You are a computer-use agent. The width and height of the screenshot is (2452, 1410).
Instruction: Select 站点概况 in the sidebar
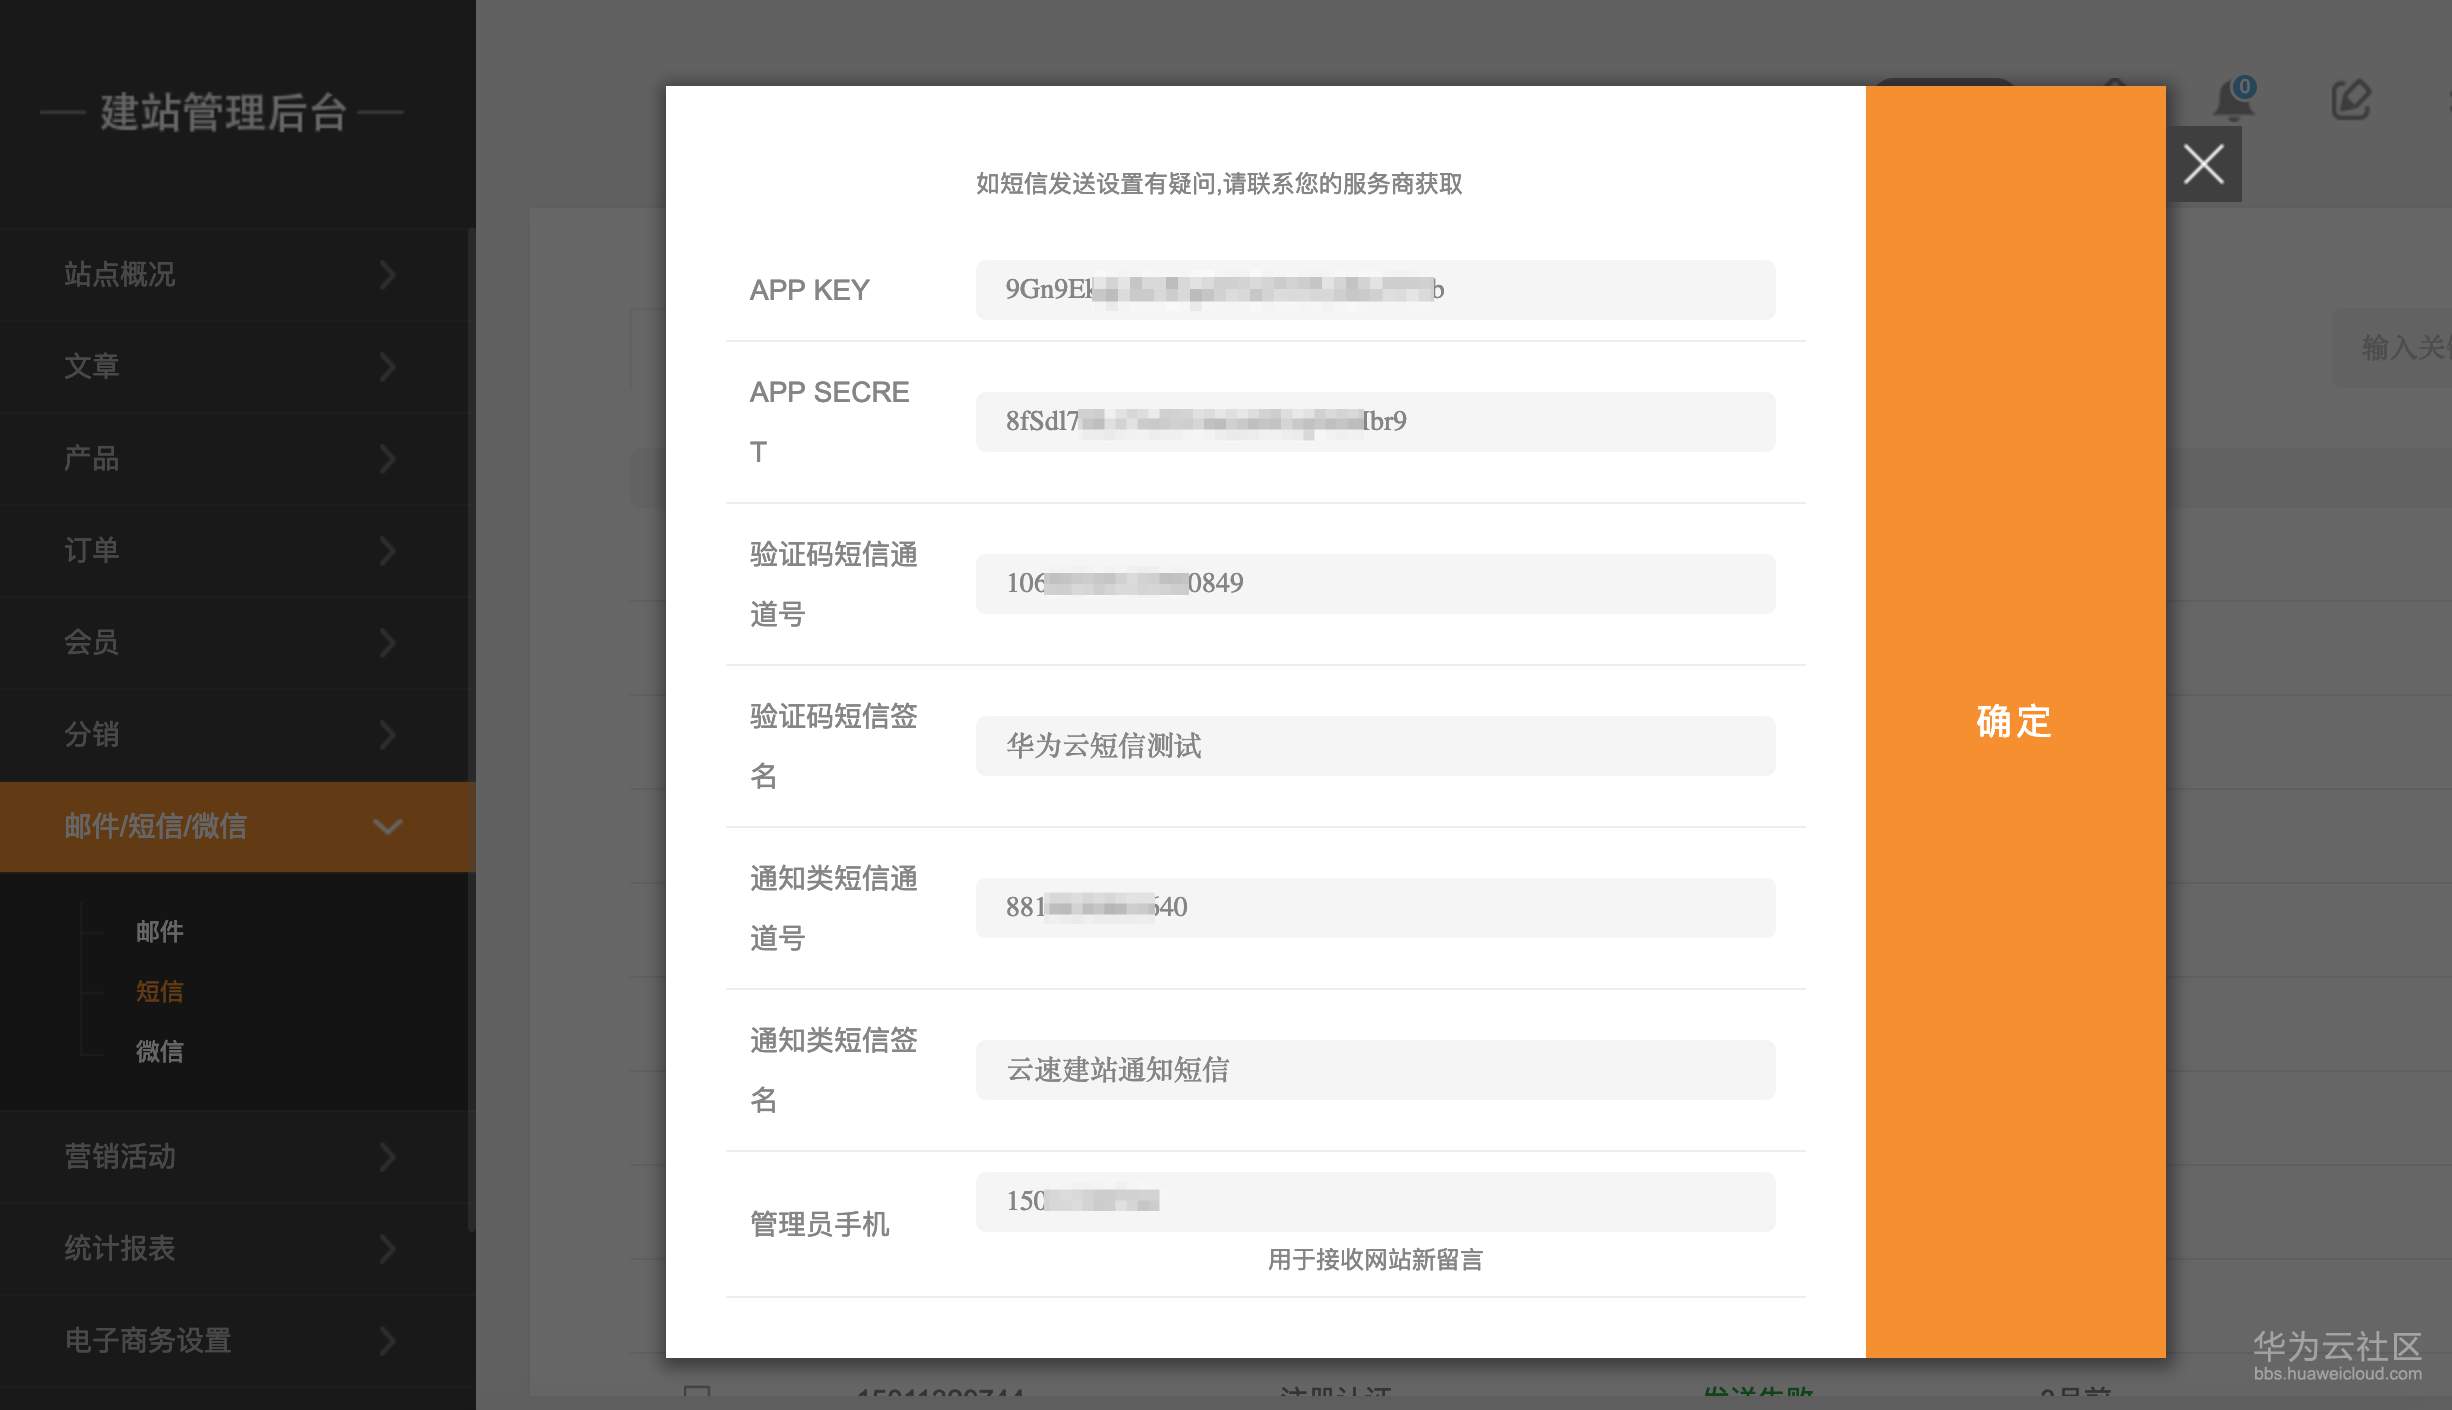(x=118, y=274)
